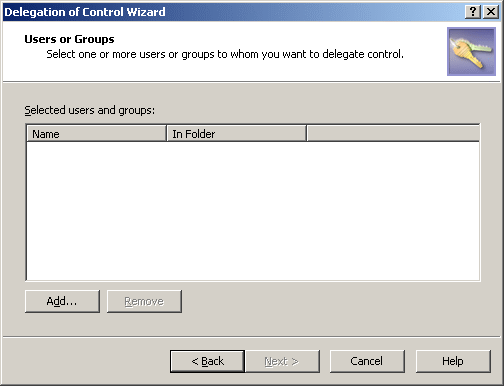
Task: Click the Delegation of Control Wizard title bar
Action: pos(233,12)
